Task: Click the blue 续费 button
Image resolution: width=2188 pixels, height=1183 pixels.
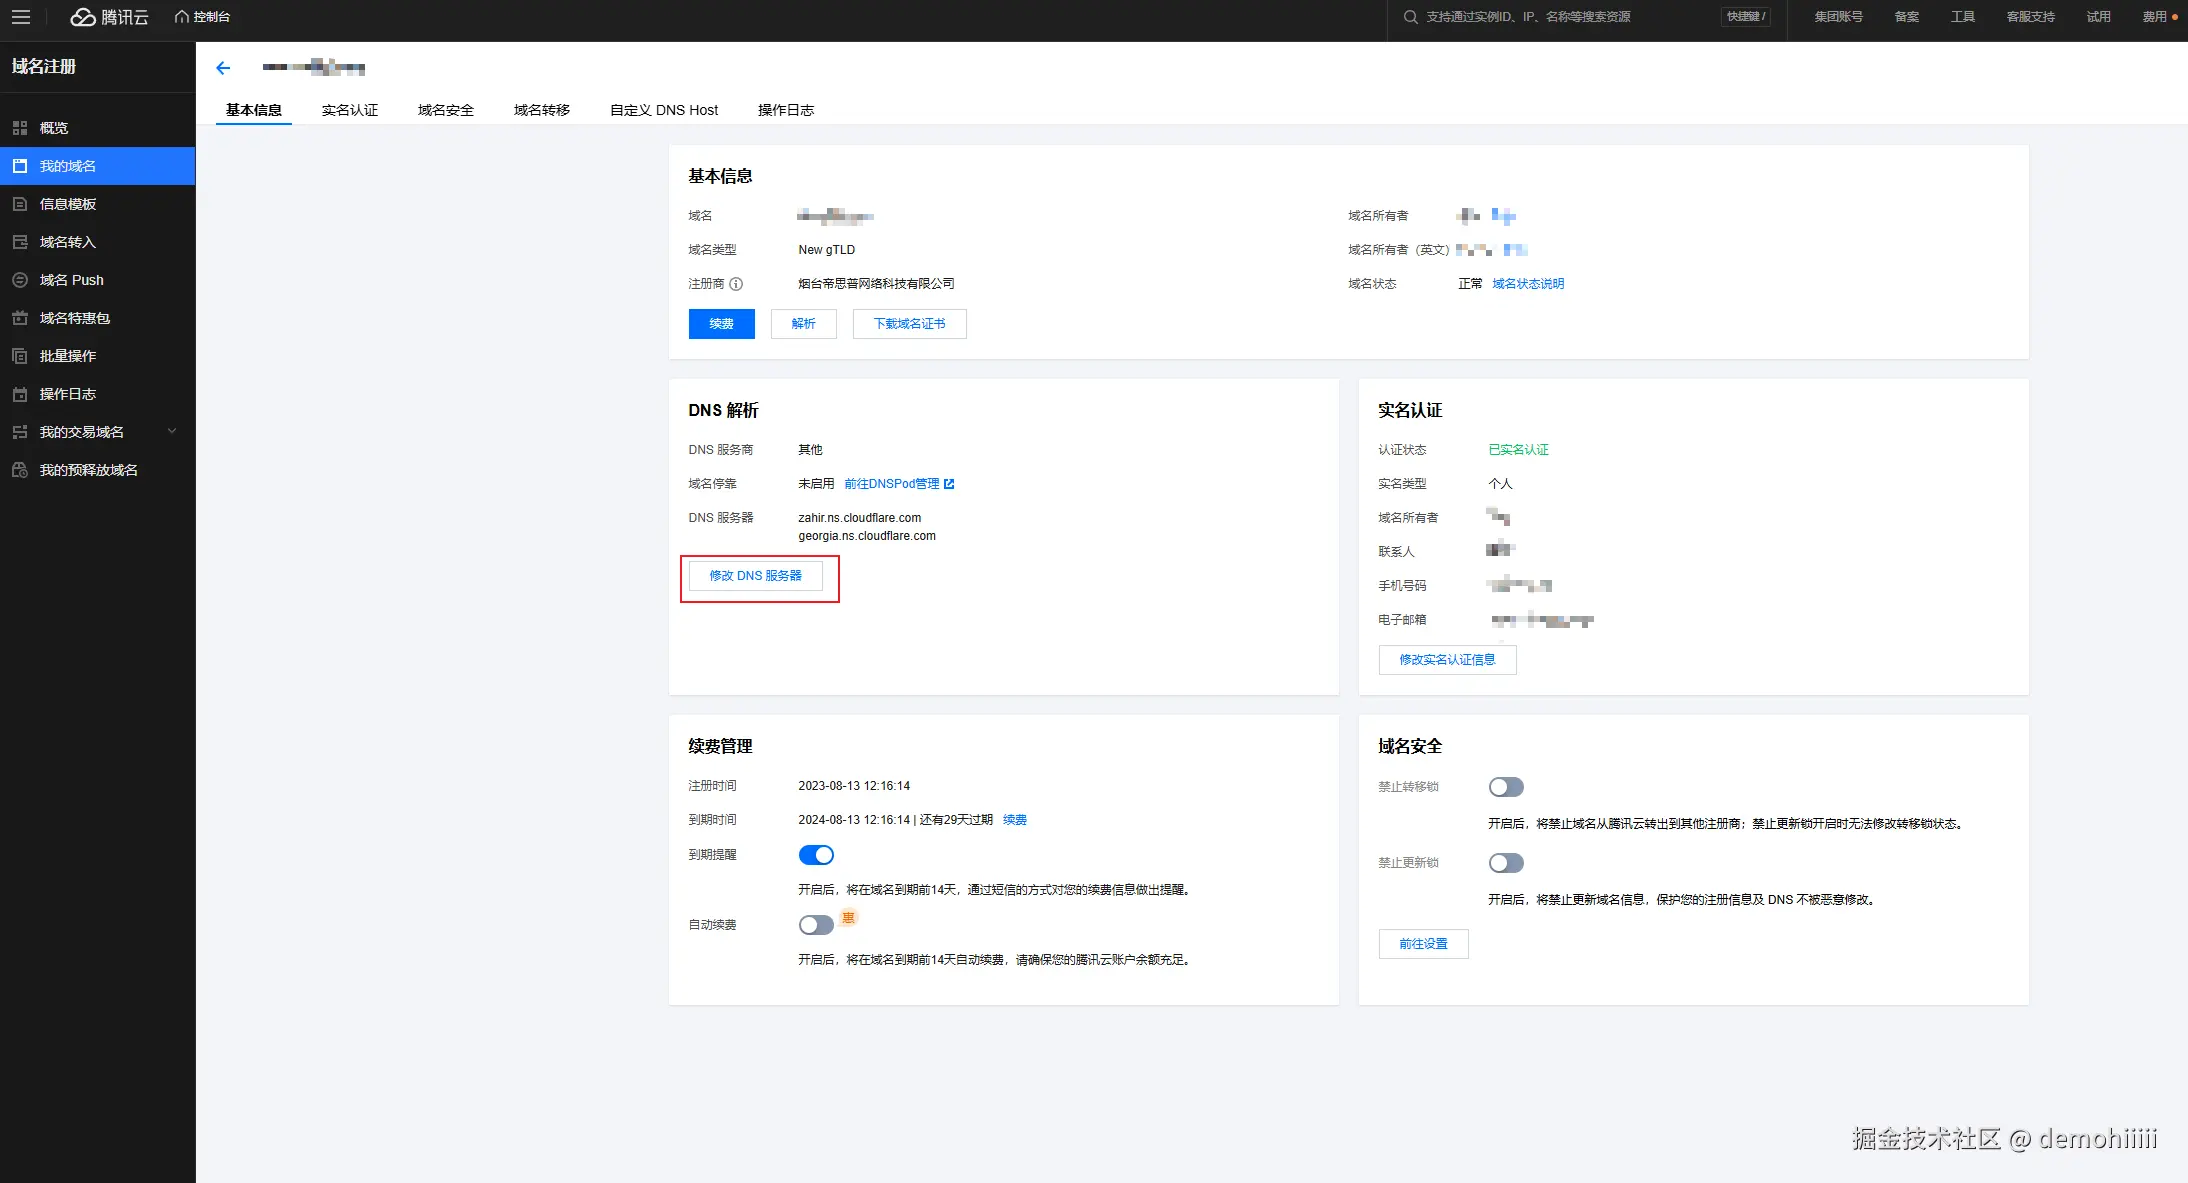Action: click(x=721, y=324)
